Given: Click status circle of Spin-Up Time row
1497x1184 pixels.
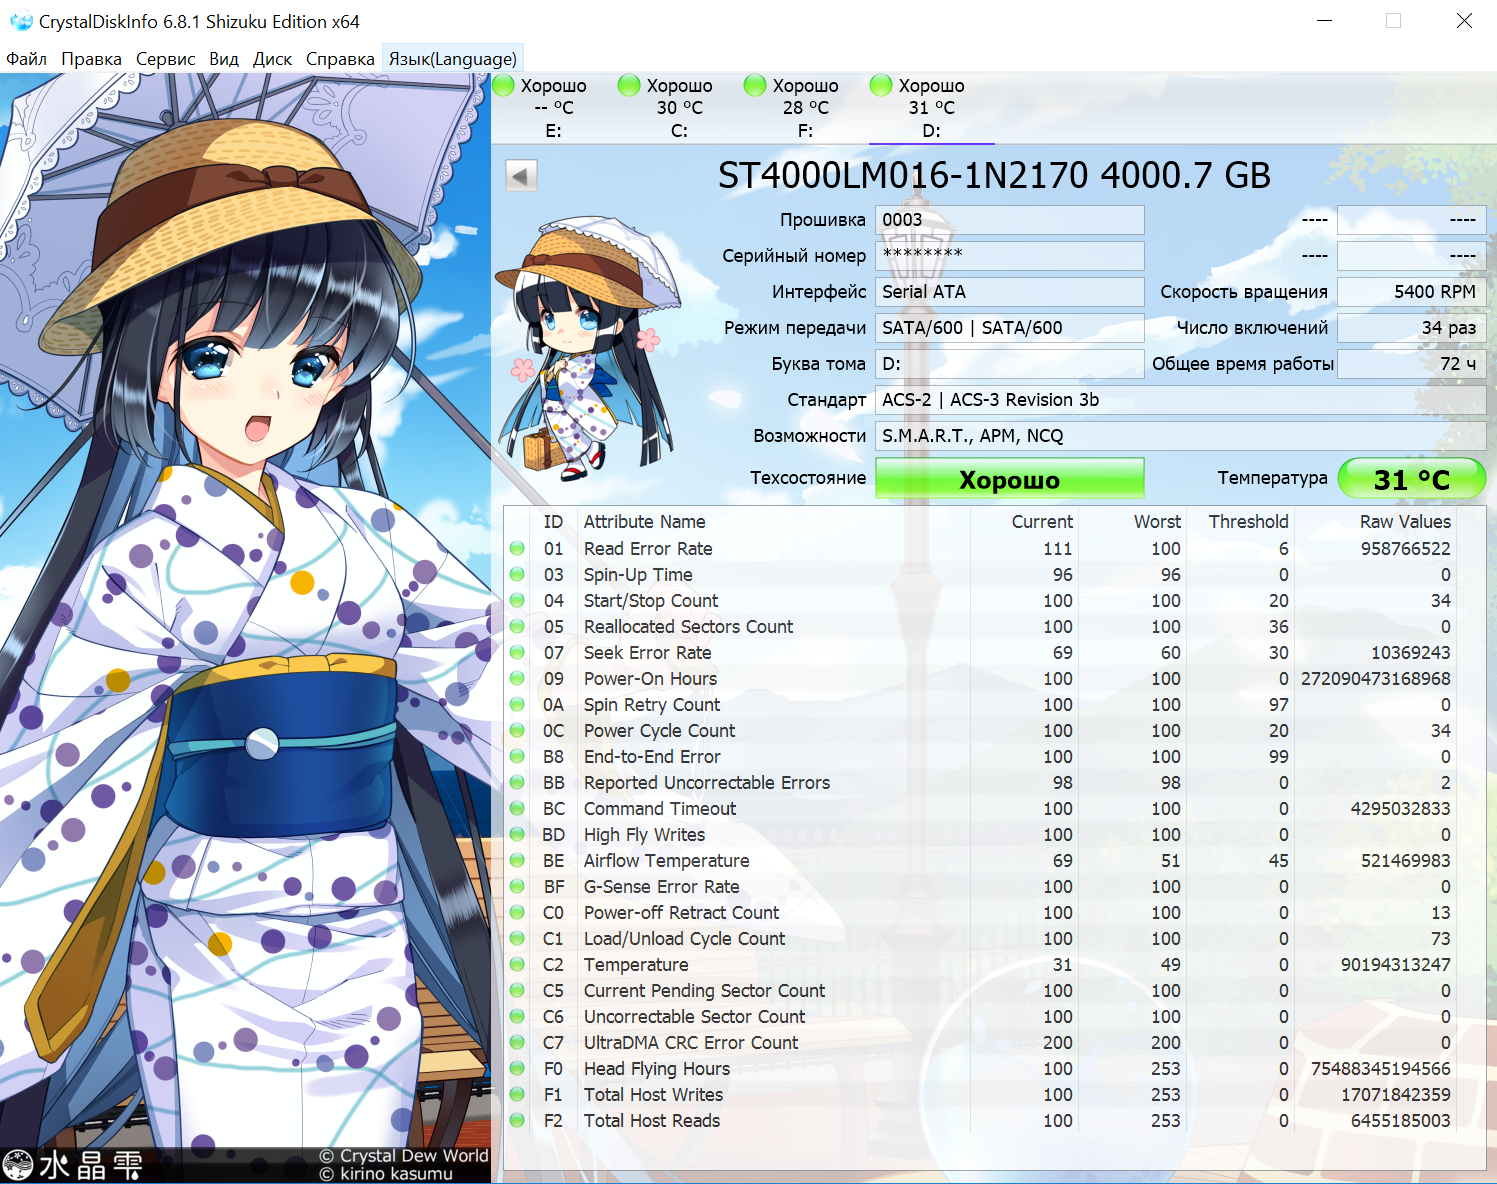Looking at the screenshot, I should 517,574.
